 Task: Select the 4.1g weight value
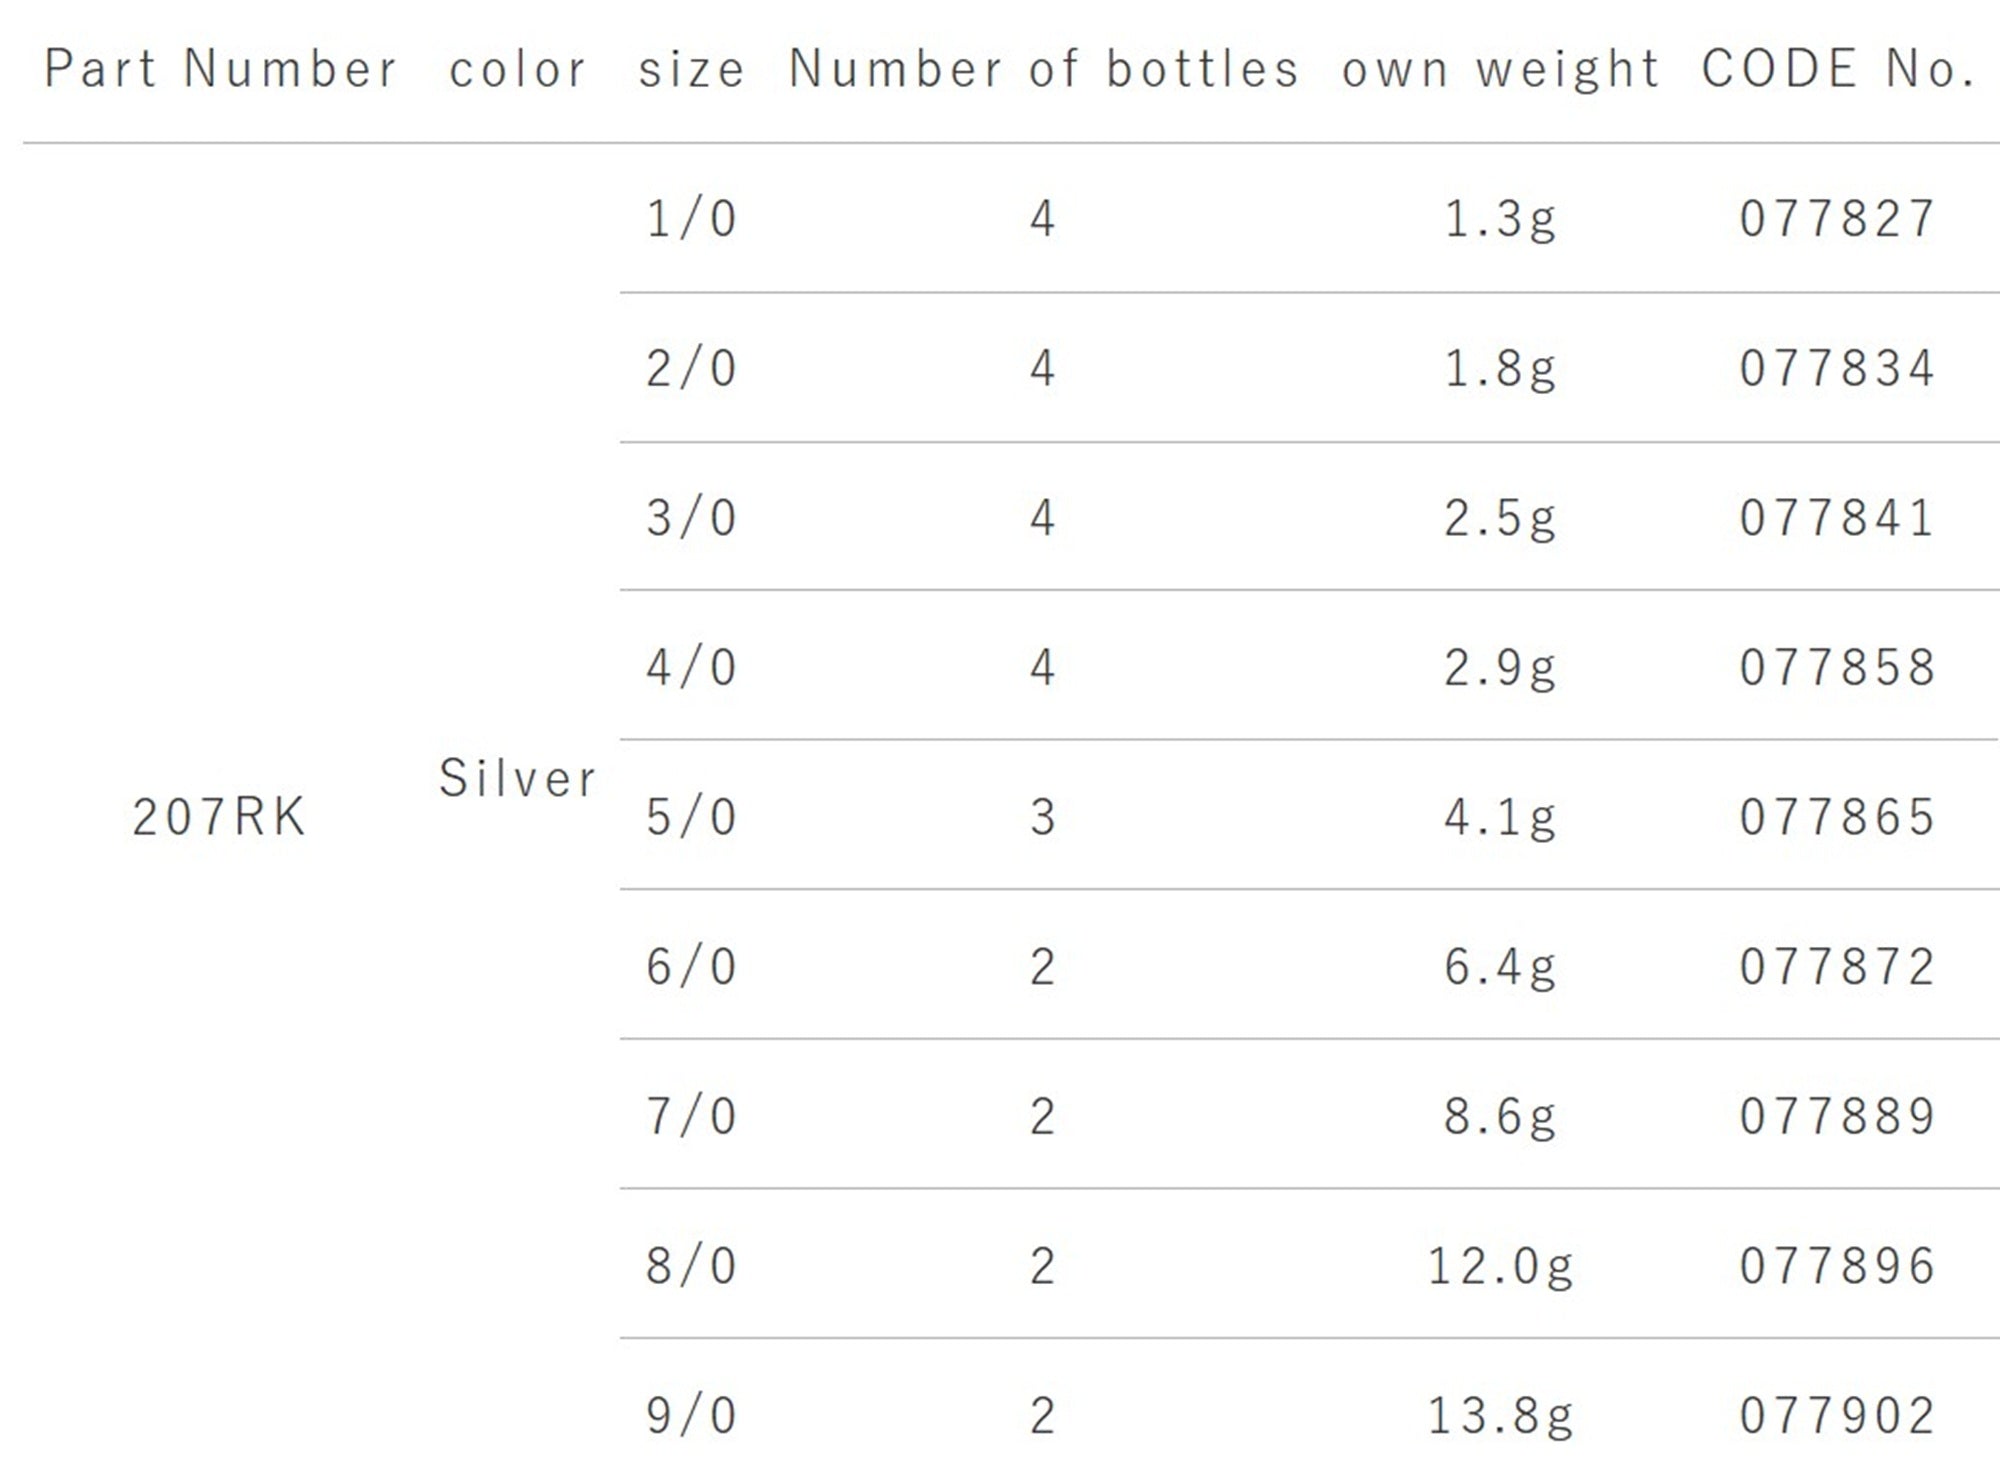point(1500,818)
